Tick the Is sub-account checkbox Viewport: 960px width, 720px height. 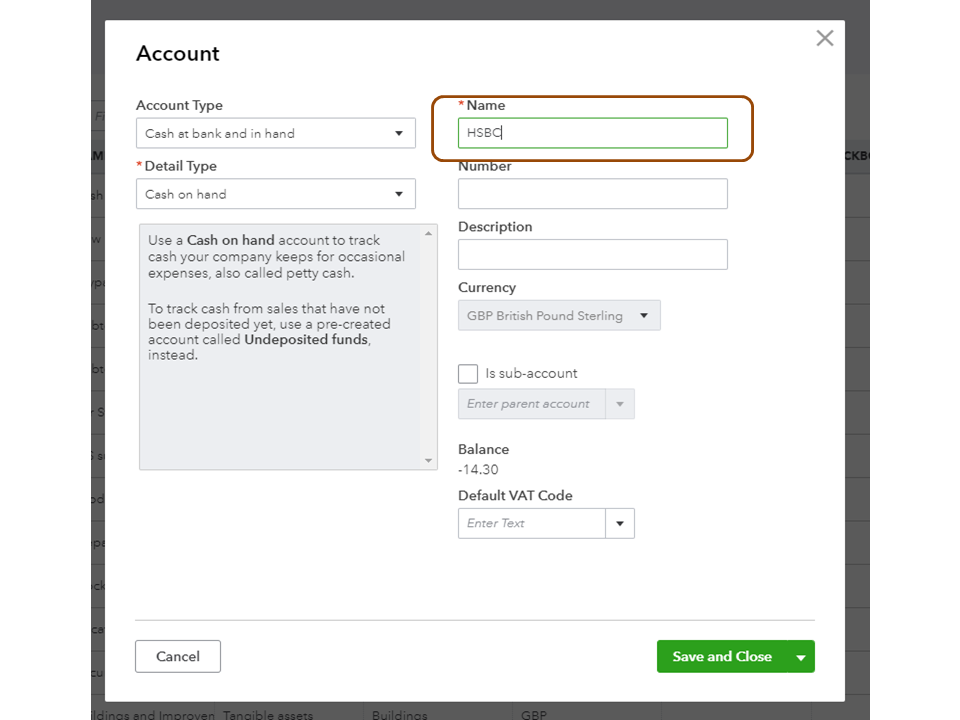point(468,374)
